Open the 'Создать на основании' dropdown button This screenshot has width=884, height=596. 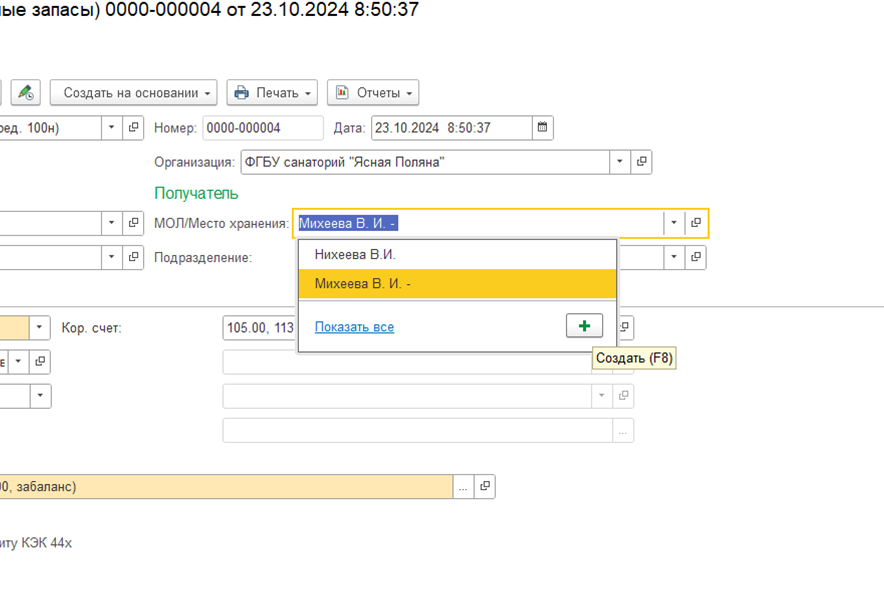134,92
